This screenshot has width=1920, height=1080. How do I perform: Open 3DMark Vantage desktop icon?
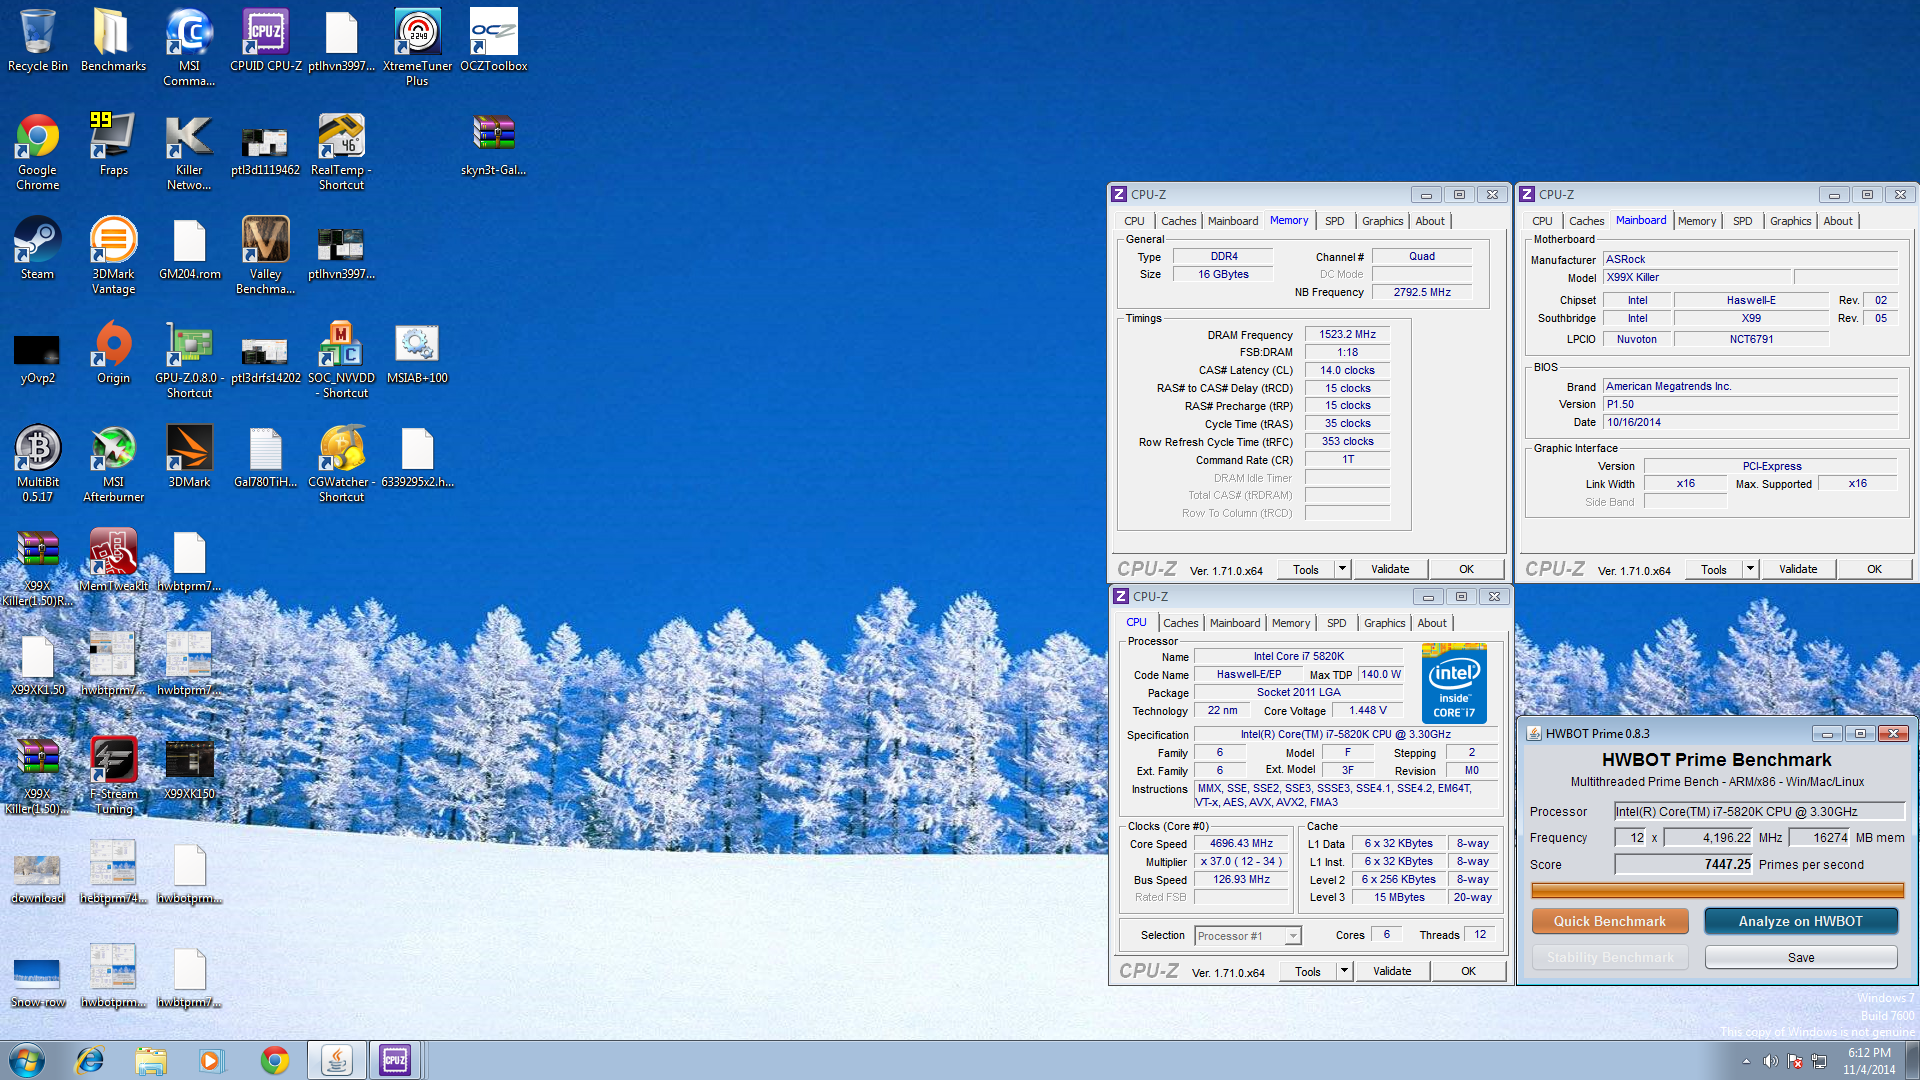point(113,255)
